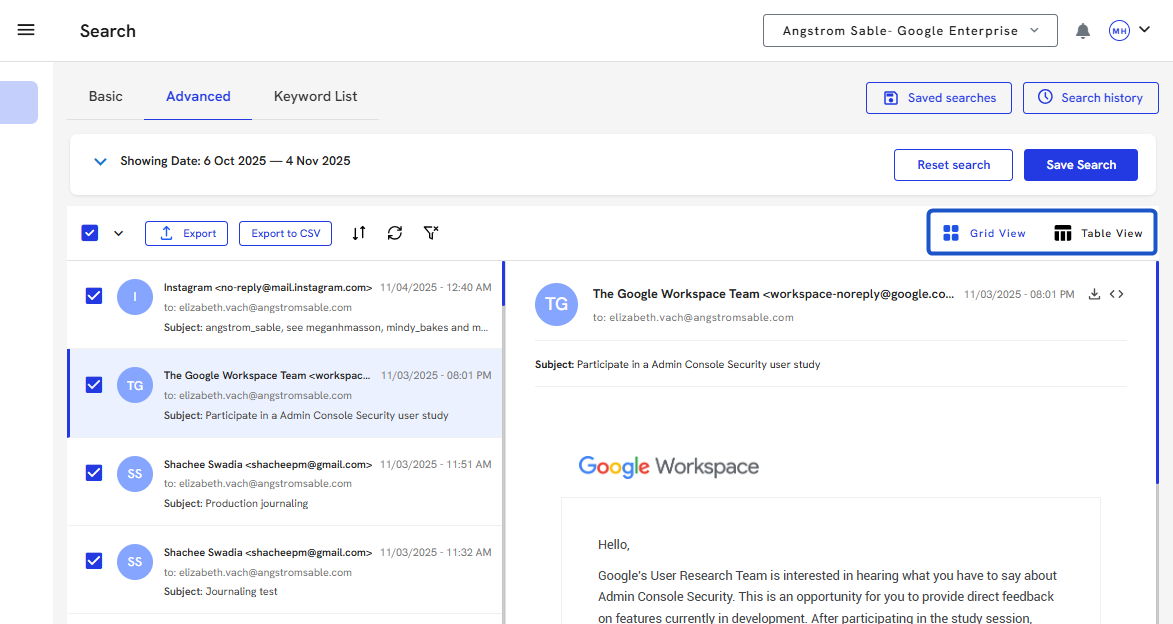Switch to the Basic search tab
This screenshot has height=624, width=1173.
(105, 97)
